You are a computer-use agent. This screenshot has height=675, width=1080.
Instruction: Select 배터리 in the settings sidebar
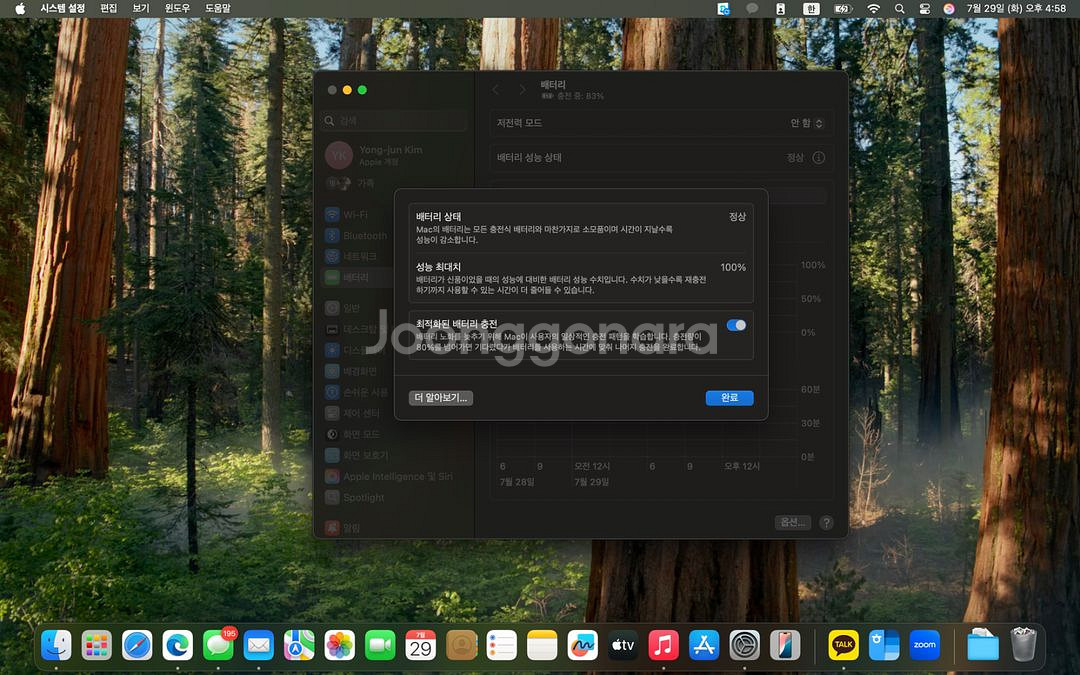pos(394,277)
